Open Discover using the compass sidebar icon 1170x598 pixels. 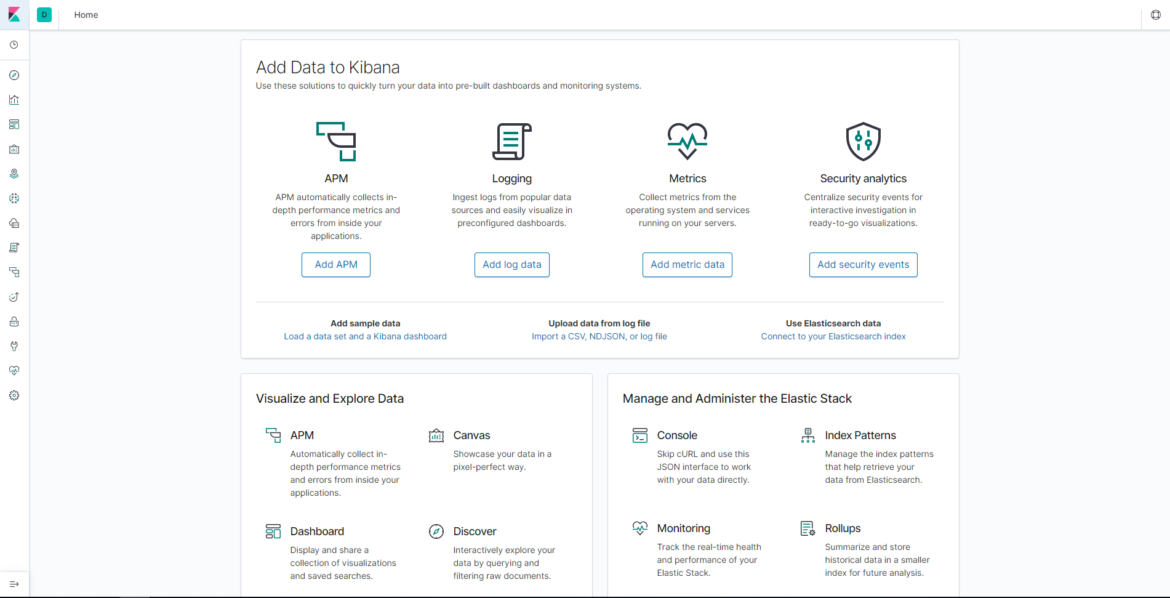coord(14,74)
